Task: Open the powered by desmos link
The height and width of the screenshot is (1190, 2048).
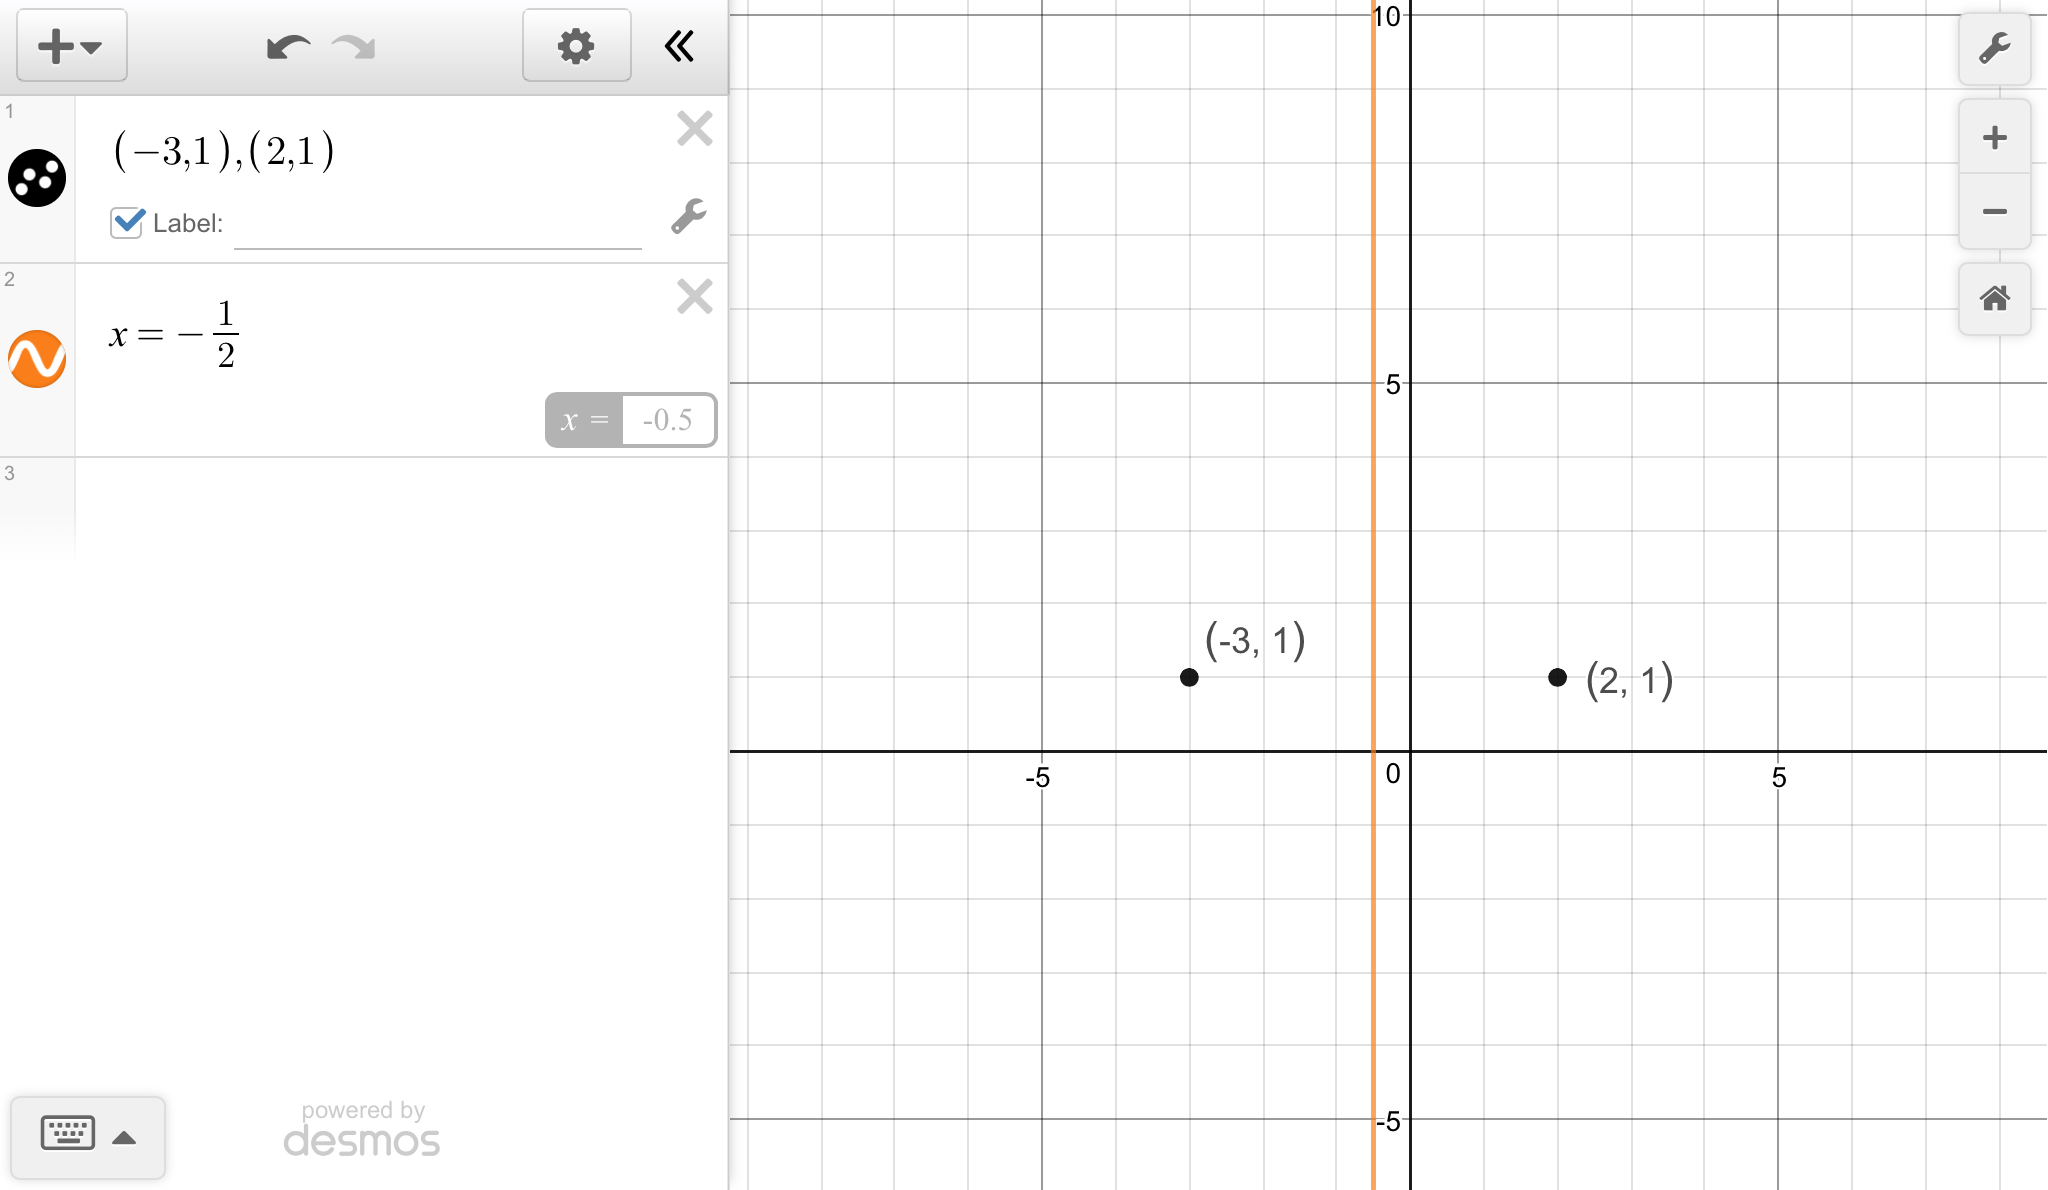Action: tap(361, 1130)
